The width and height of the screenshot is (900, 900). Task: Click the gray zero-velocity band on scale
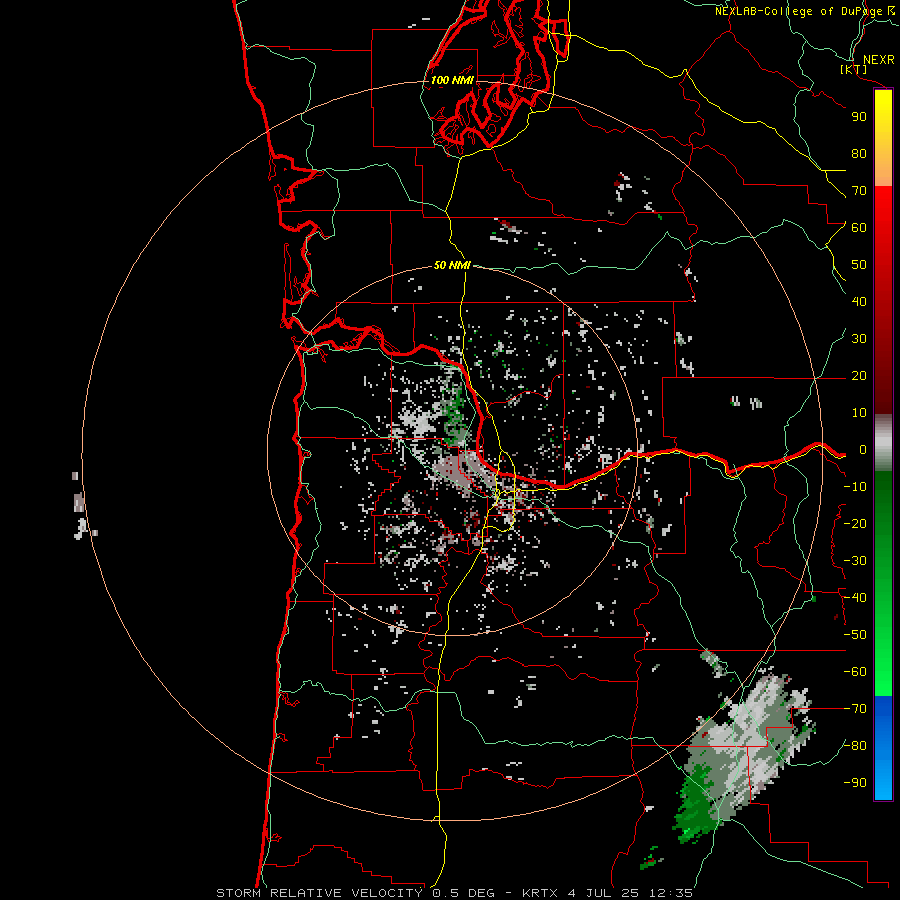coord(883,443)
